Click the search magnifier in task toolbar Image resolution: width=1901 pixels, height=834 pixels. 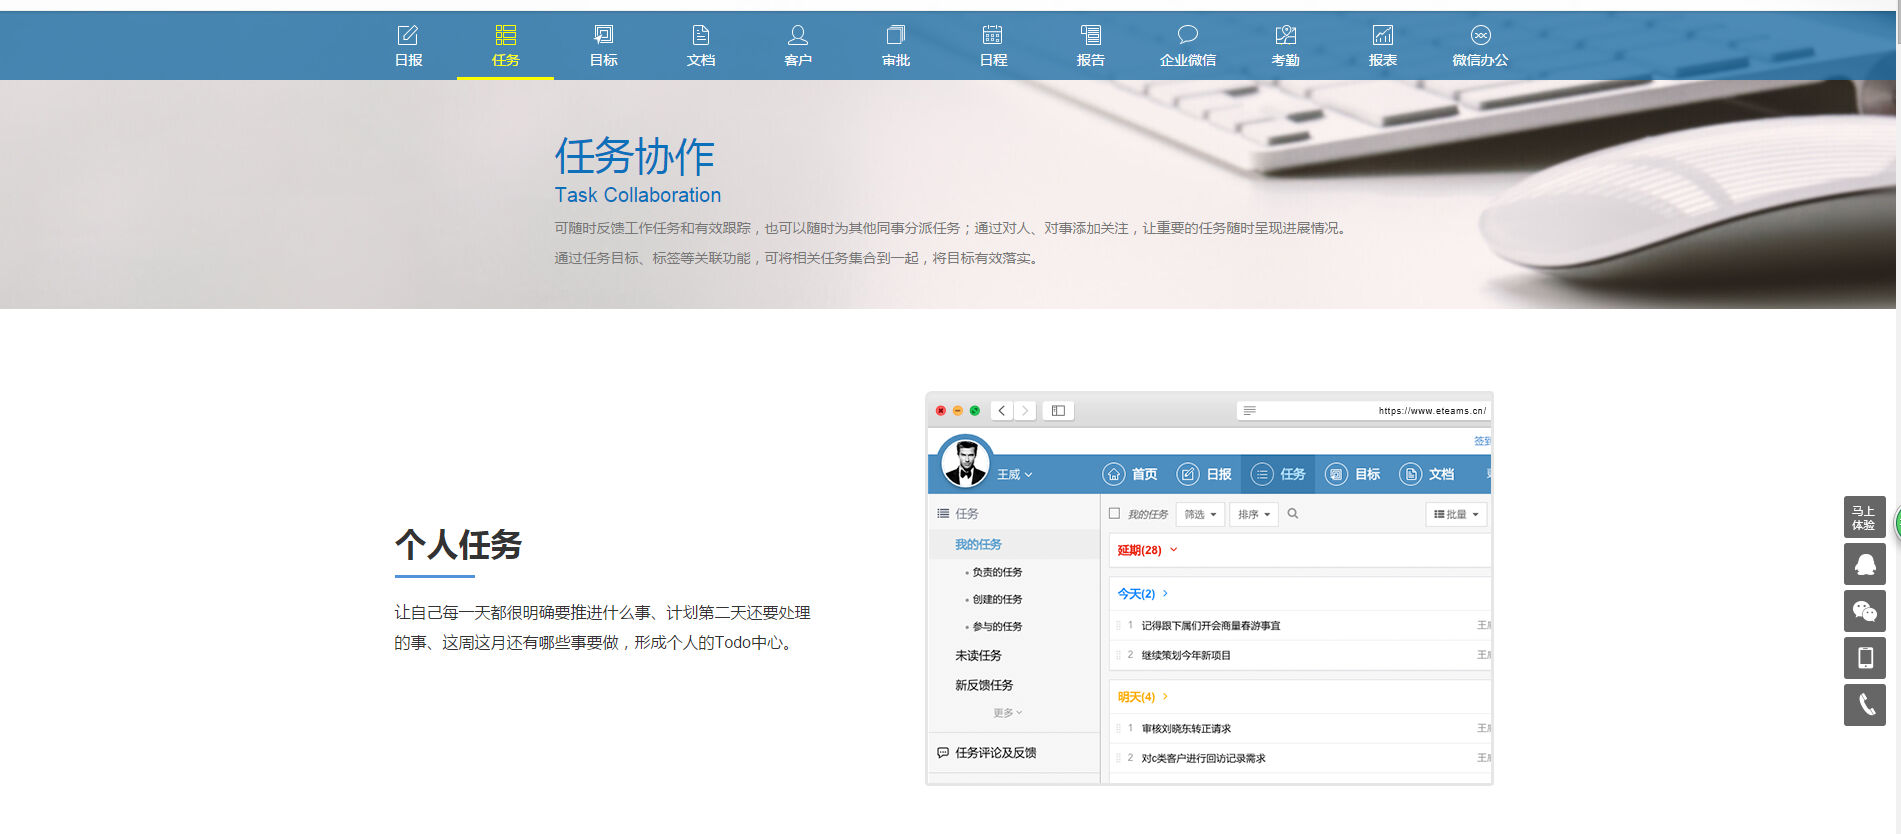click(x=1293, y=514)
